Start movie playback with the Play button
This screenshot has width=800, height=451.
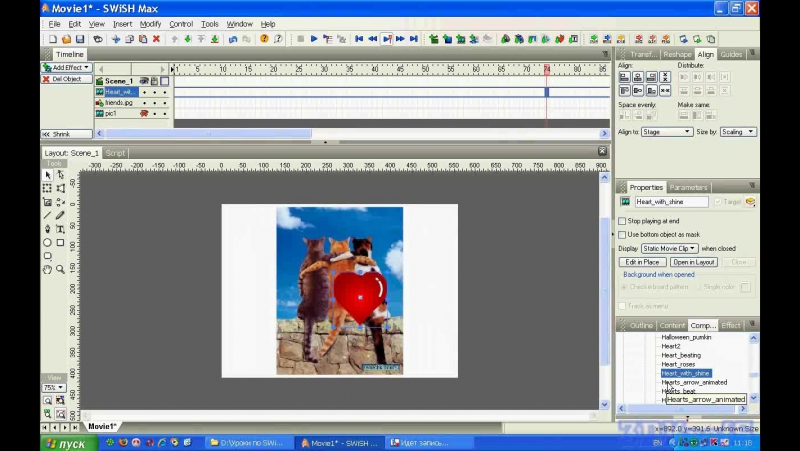tap(314, 39)
